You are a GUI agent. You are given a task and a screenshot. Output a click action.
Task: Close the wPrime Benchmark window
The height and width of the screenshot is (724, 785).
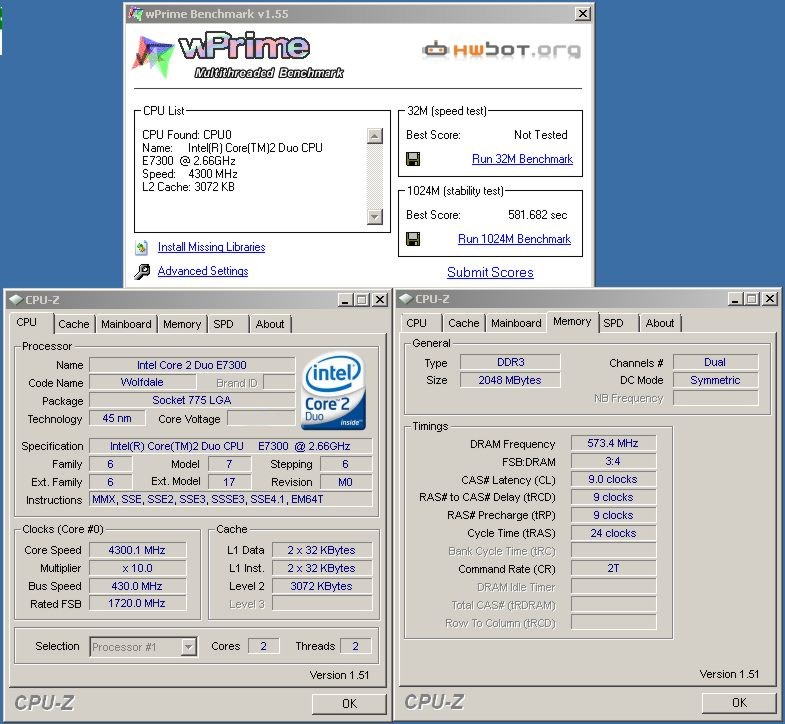click(582, 14)
